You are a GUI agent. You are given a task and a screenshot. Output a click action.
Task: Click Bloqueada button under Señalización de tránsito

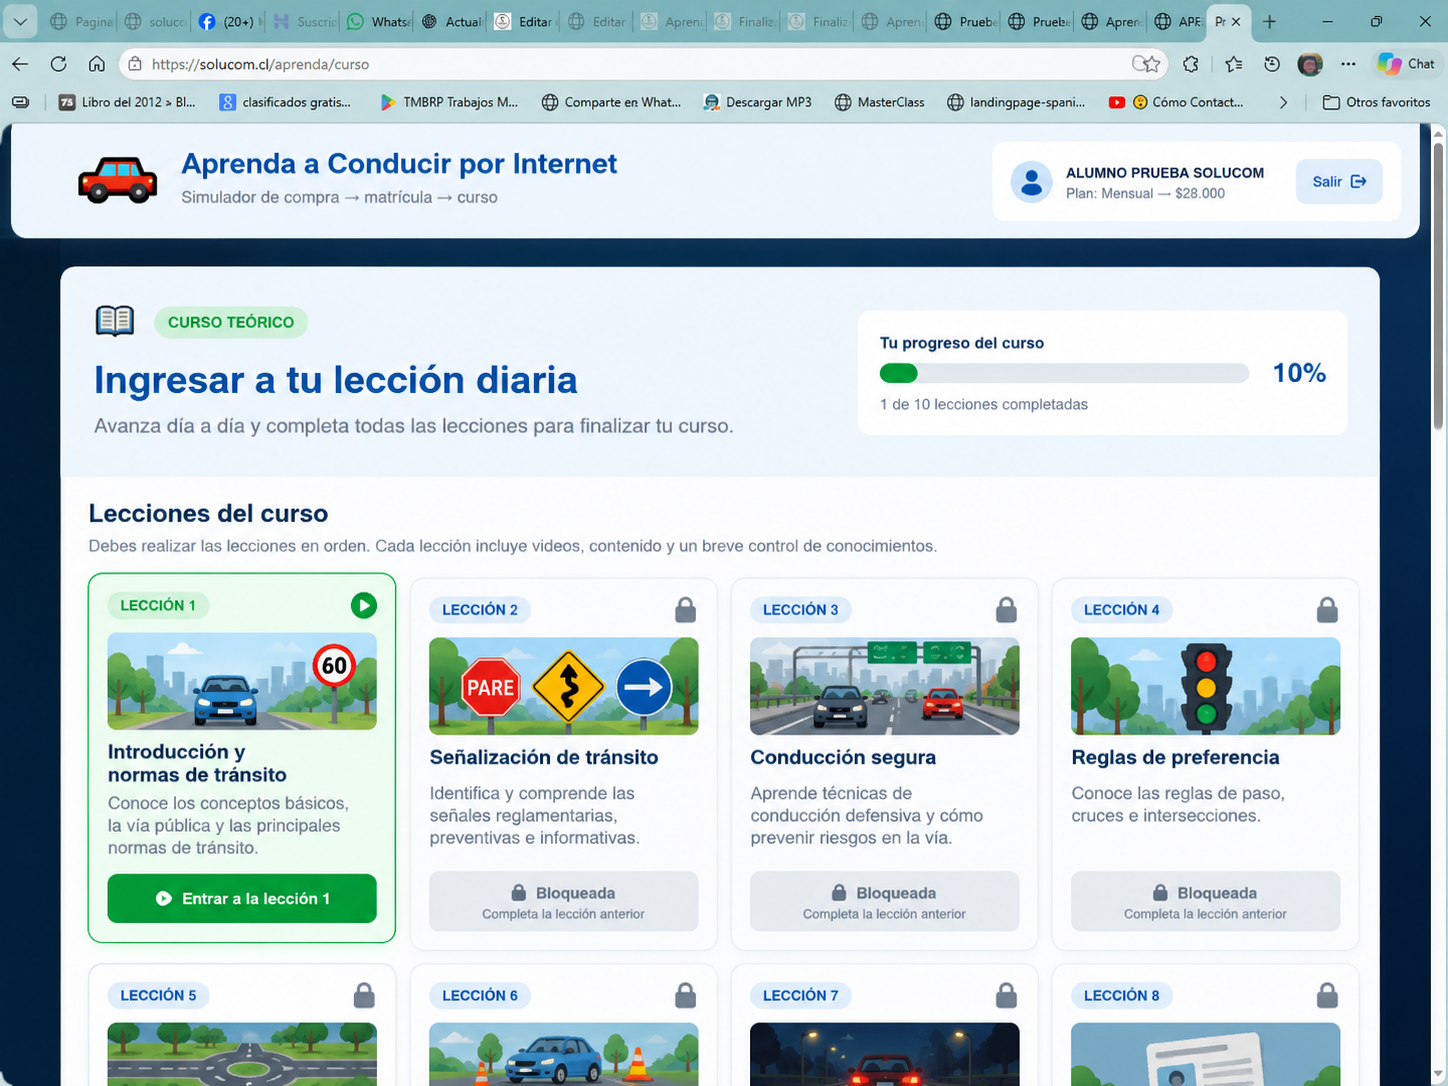pos(564,901)
